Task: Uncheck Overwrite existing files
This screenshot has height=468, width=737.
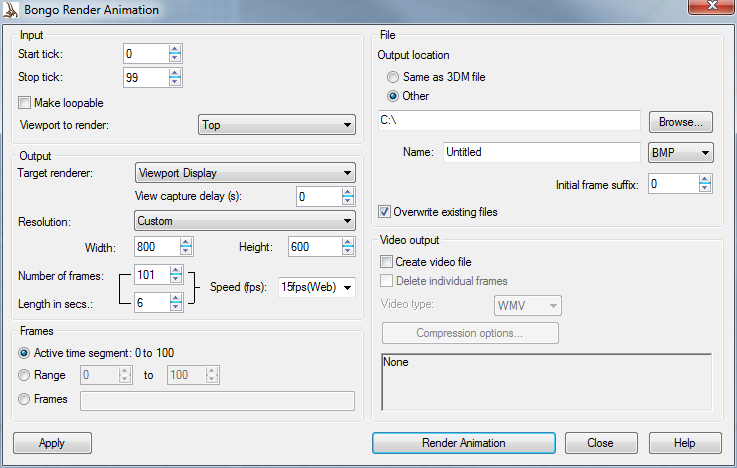Action: (384, 211)
